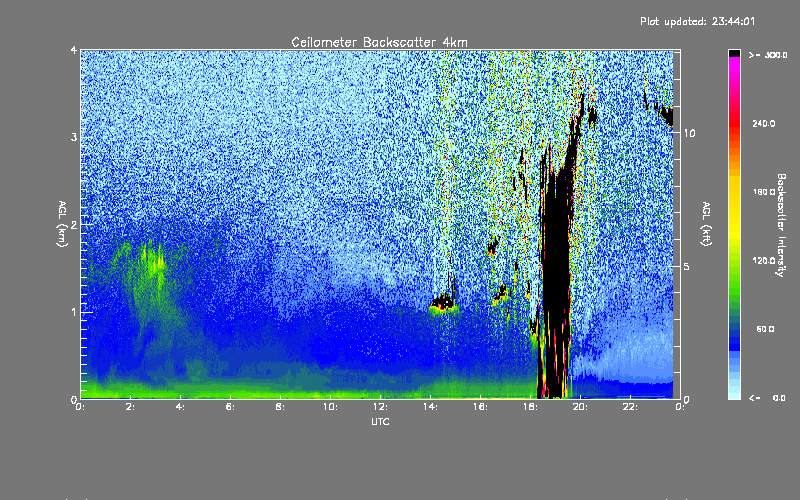Click the '<= 0.0' colorbar label

point(767,398)
